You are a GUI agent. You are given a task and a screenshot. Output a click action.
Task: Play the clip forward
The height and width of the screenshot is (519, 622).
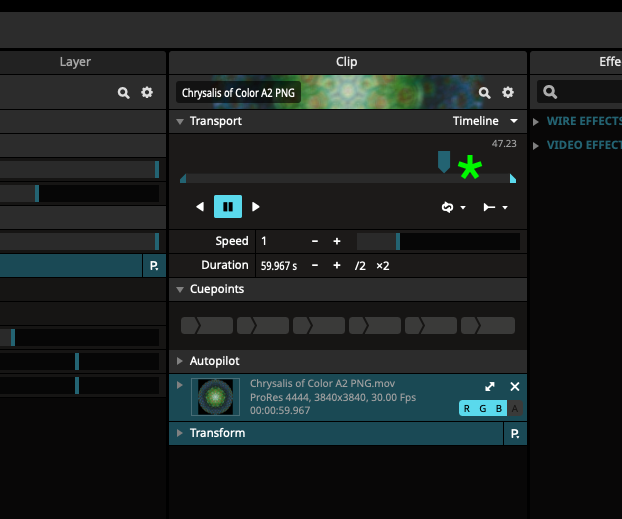pos(256,207)
